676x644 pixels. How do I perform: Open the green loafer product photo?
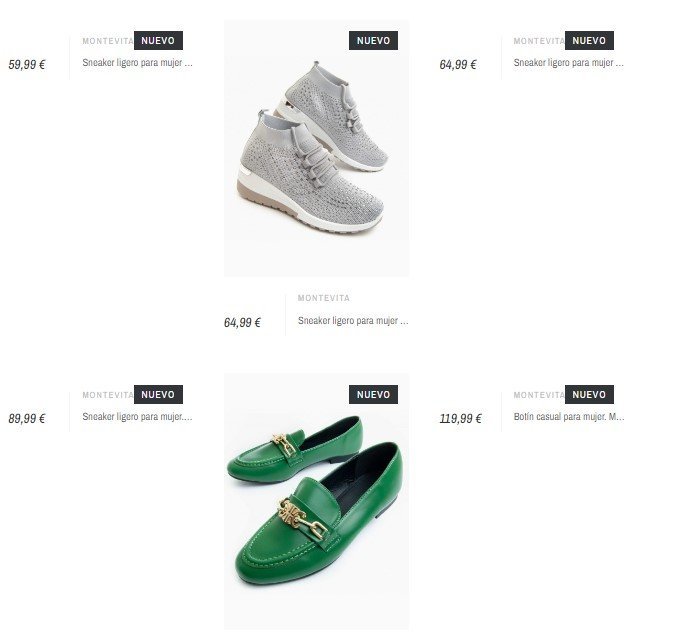click(x=316, y=501)
